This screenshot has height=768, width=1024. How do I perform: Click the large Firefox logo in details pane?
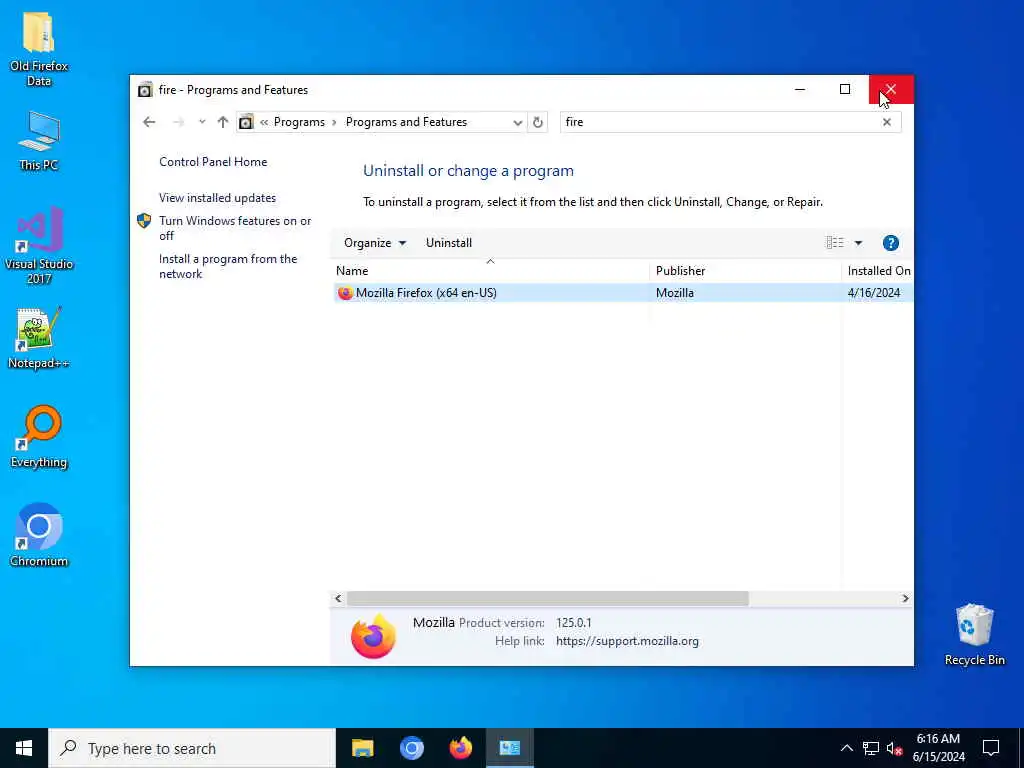click(373, 636)
